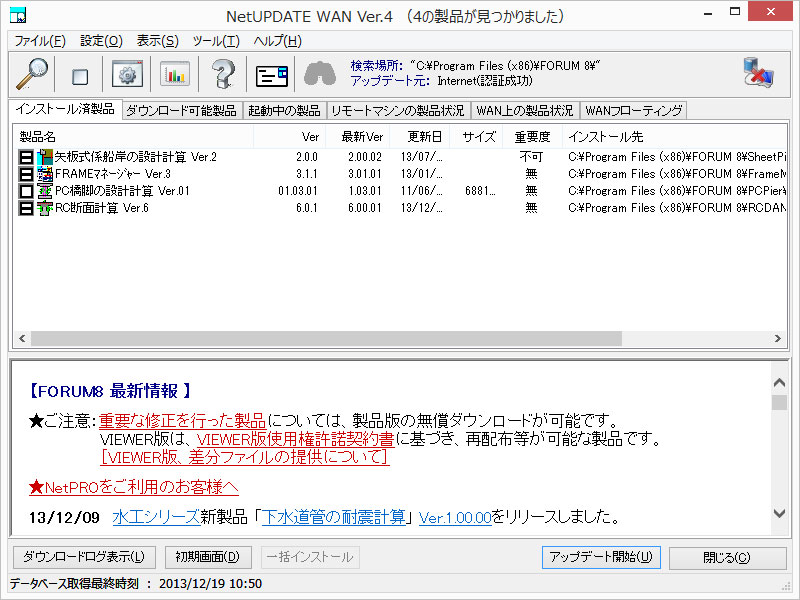Open the gear settings window icon
Viewport: 800px width, 600px height.
click(128, 75)
